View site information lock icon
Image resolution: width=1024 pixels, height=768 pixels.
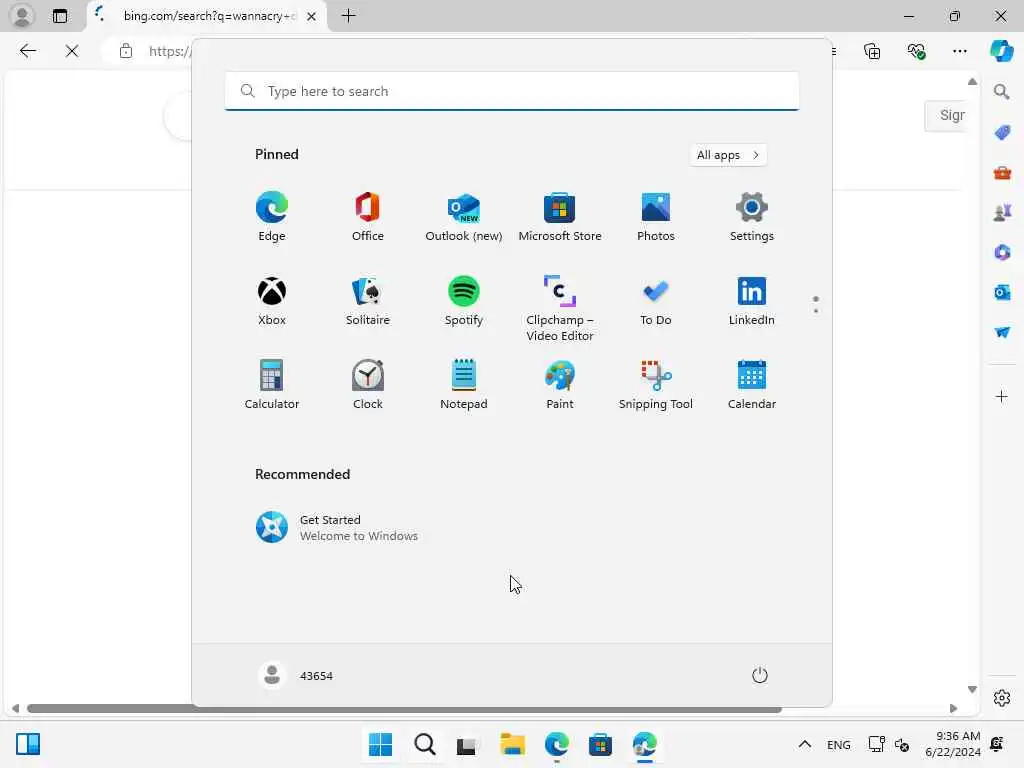coord(125,51)
